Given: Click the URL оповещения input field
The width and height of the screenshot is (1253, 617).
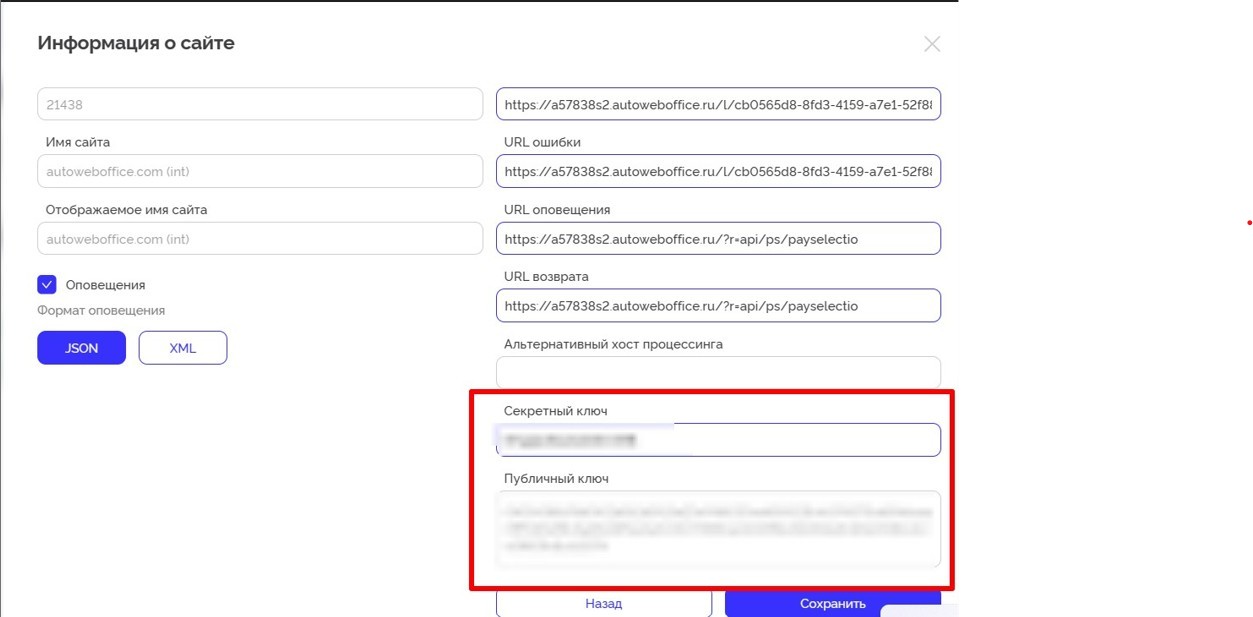Looking at the screenshot, I should tap(718, 239).
